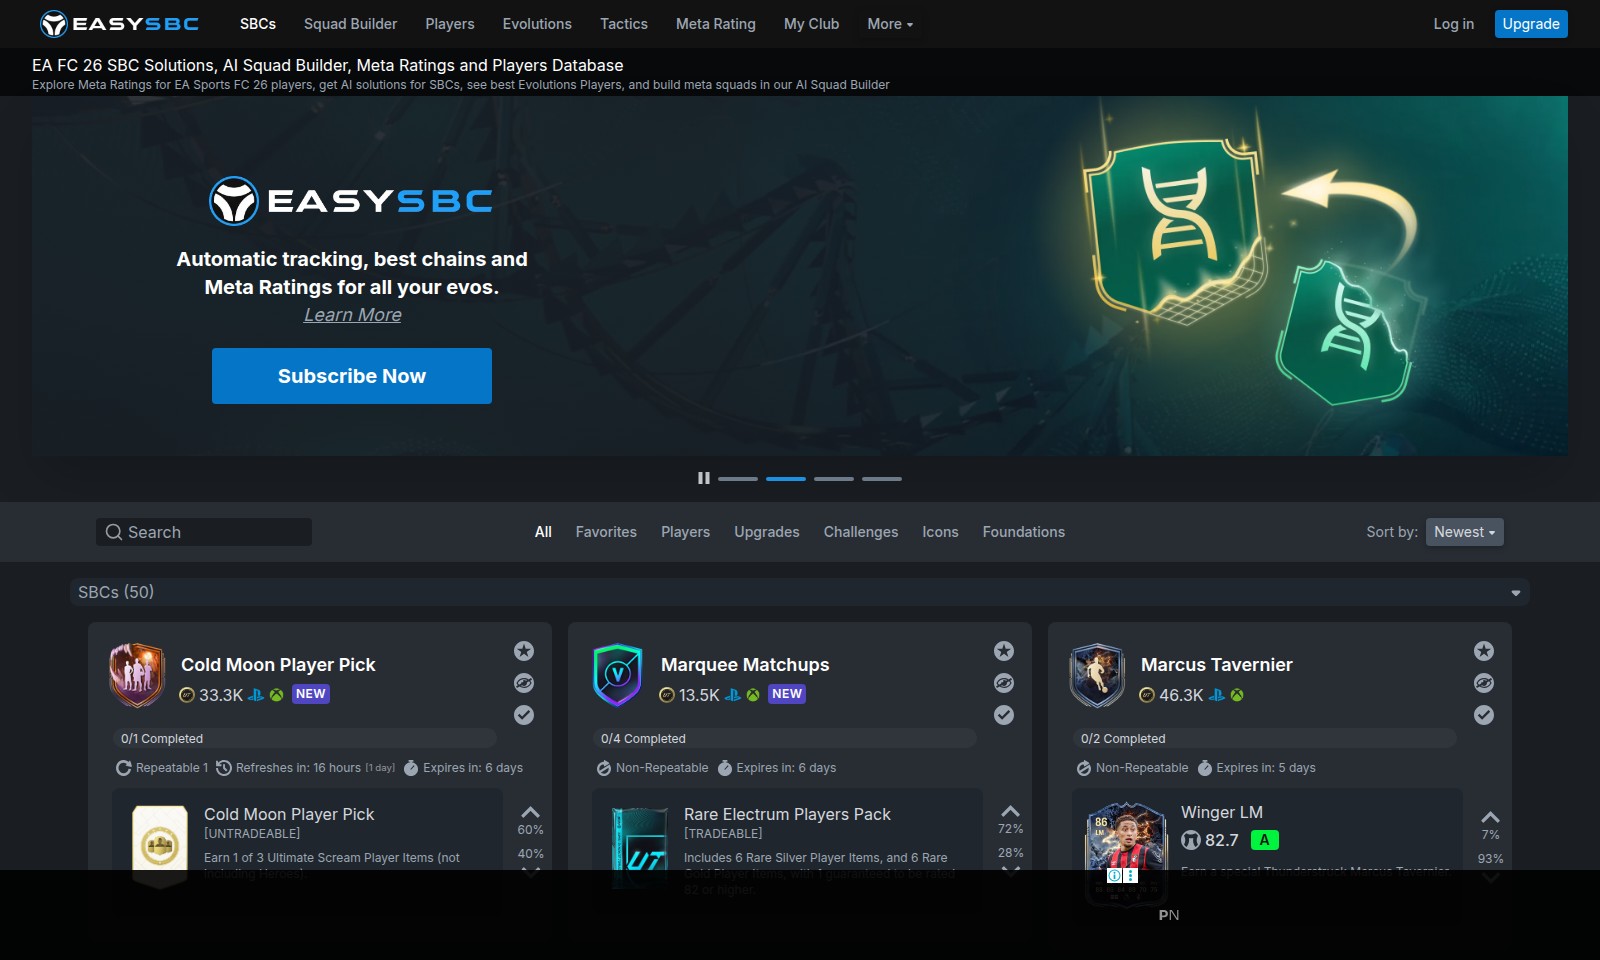Click the green A meta rating badge
1600x960 pixels.
click(1265, 840)
